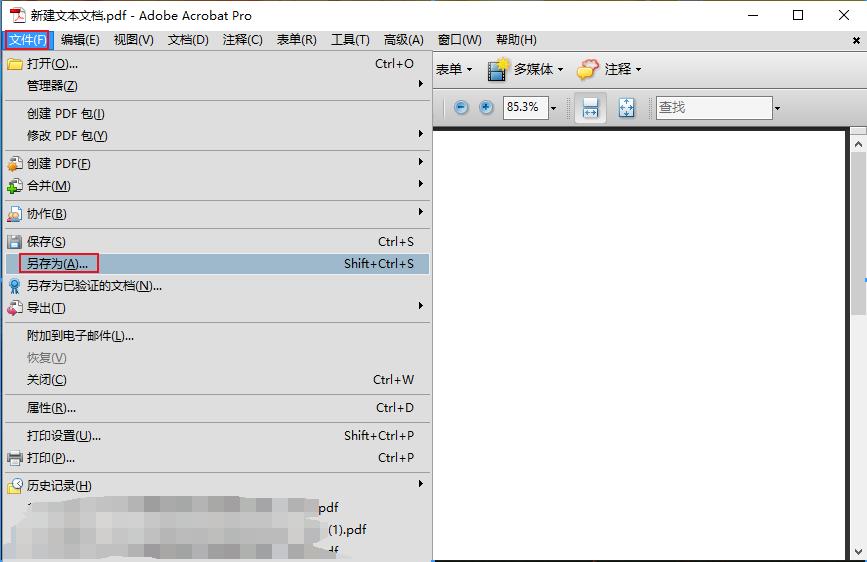This screenshot has height=562, width=867.
Task: Expand the 创建 PDF(F) submenu arrow
Action: click(x=421, y=162)
